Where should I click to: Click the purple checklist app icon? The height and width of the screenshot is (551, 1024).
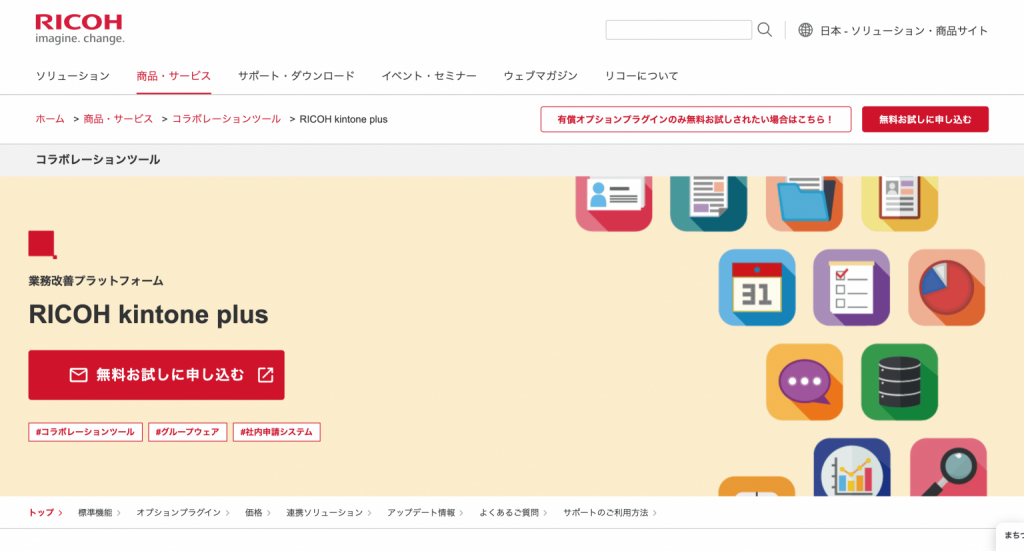[x=852, y=287]
